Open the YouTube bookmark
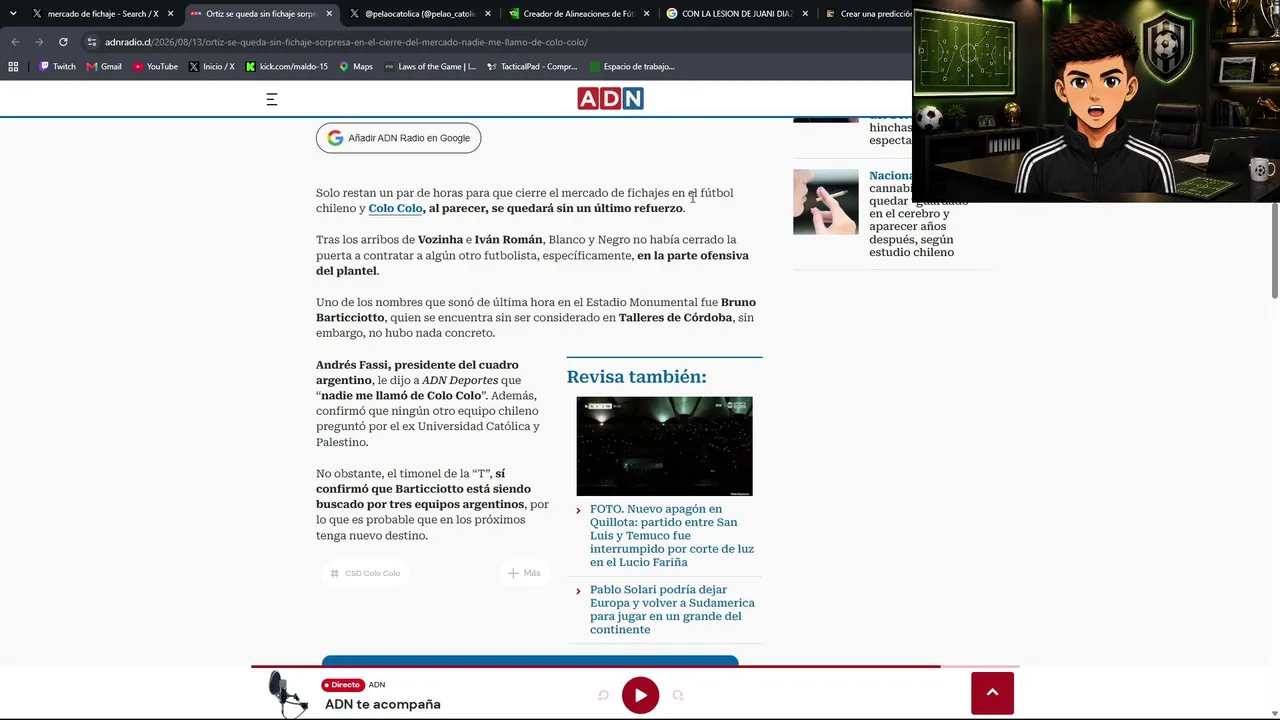Viewport: 1280px width, 720px height. pos(155,67)
